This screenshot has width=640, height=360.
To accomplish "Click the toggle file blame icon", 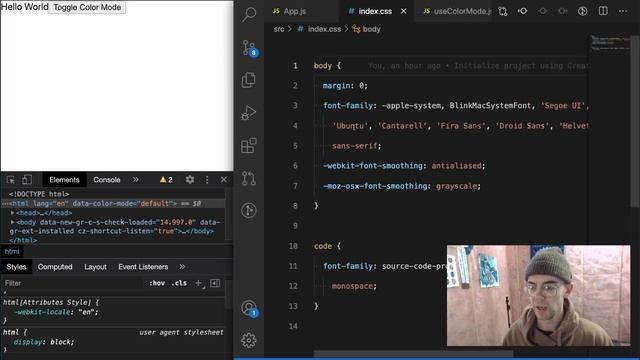I will (x=522, y=11).
